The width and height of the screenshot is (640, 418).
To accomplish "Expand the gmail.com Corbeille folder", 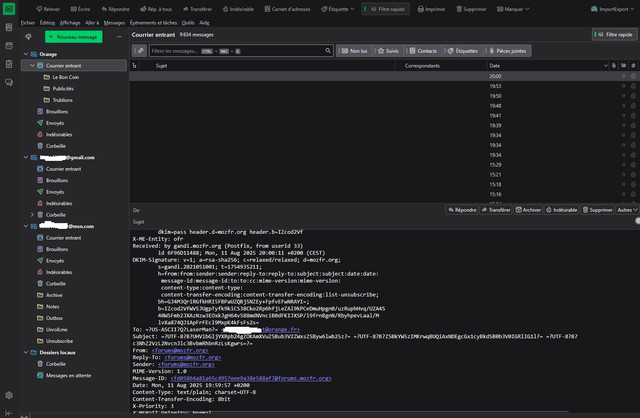I will 32,214.
